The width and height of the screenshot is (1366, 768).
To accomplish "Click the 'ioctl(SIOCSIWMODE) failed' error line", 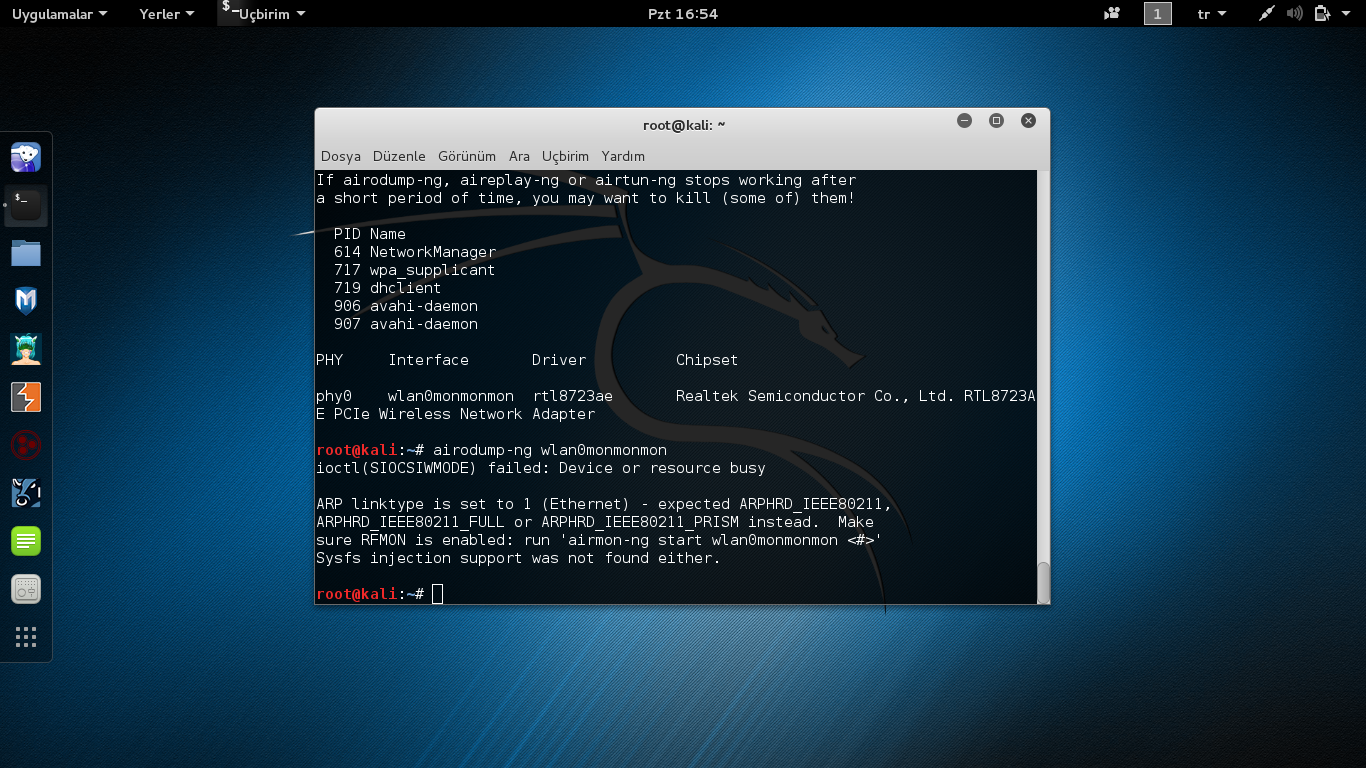I will pyautogui.click(x=541, y=468).
